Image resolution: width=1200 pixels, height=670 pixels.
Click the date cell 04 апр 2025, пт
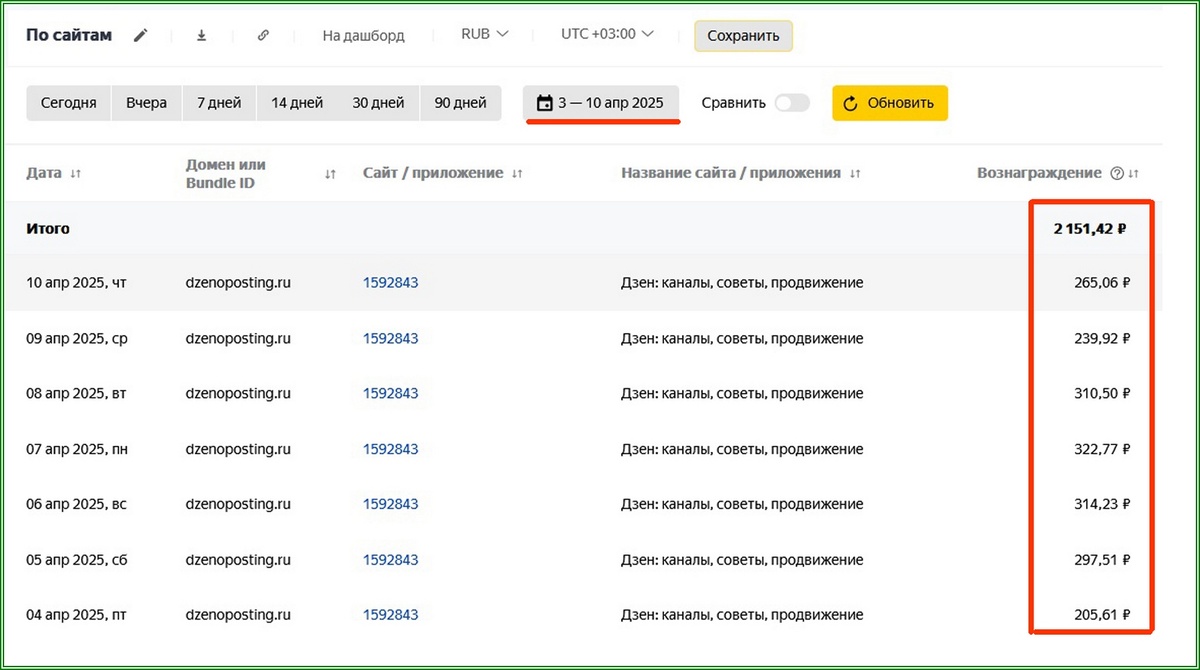click(x=77, y=614)
